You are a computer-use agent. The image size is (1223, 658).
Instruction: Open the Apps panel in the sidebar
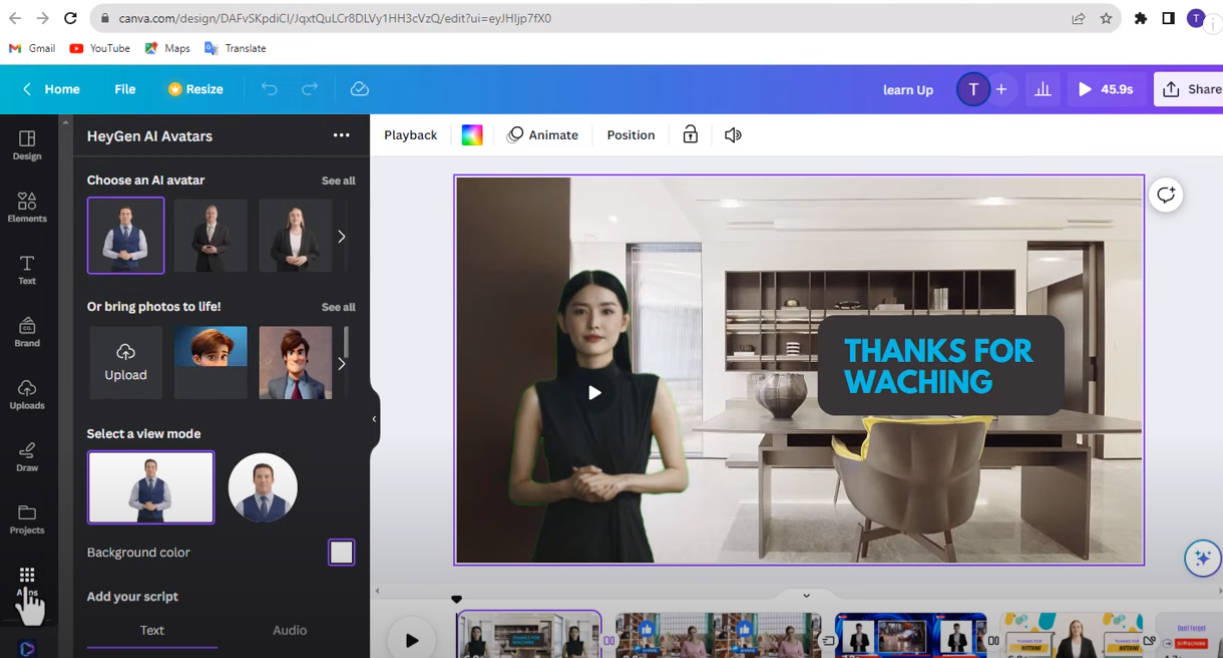point(27,578)
